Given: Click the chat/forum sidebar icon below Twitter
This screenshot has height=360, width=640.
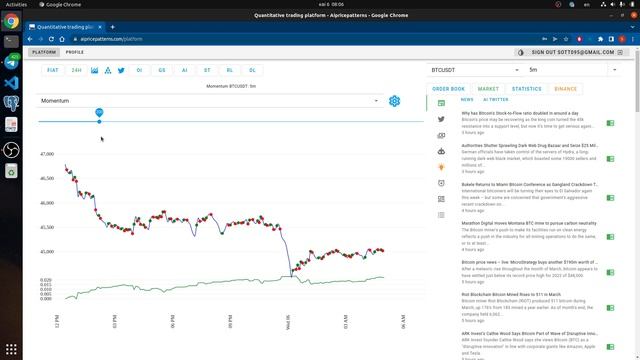Looking at the screenshot, I should pyautogui.click(x=441, y=136).
